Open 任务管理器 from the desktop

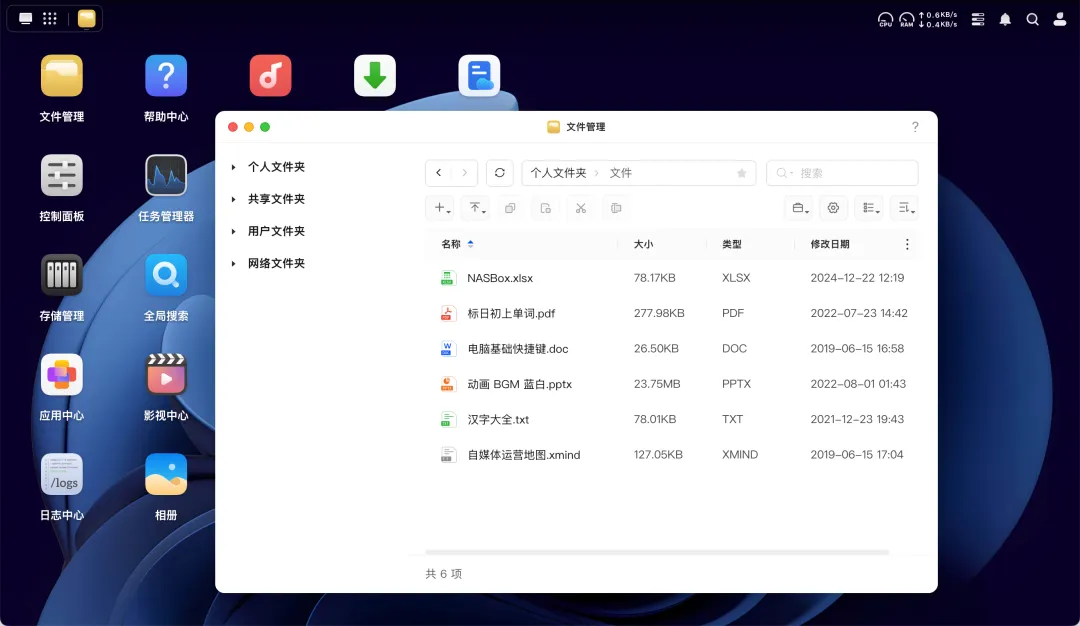(x=166, y=176)
